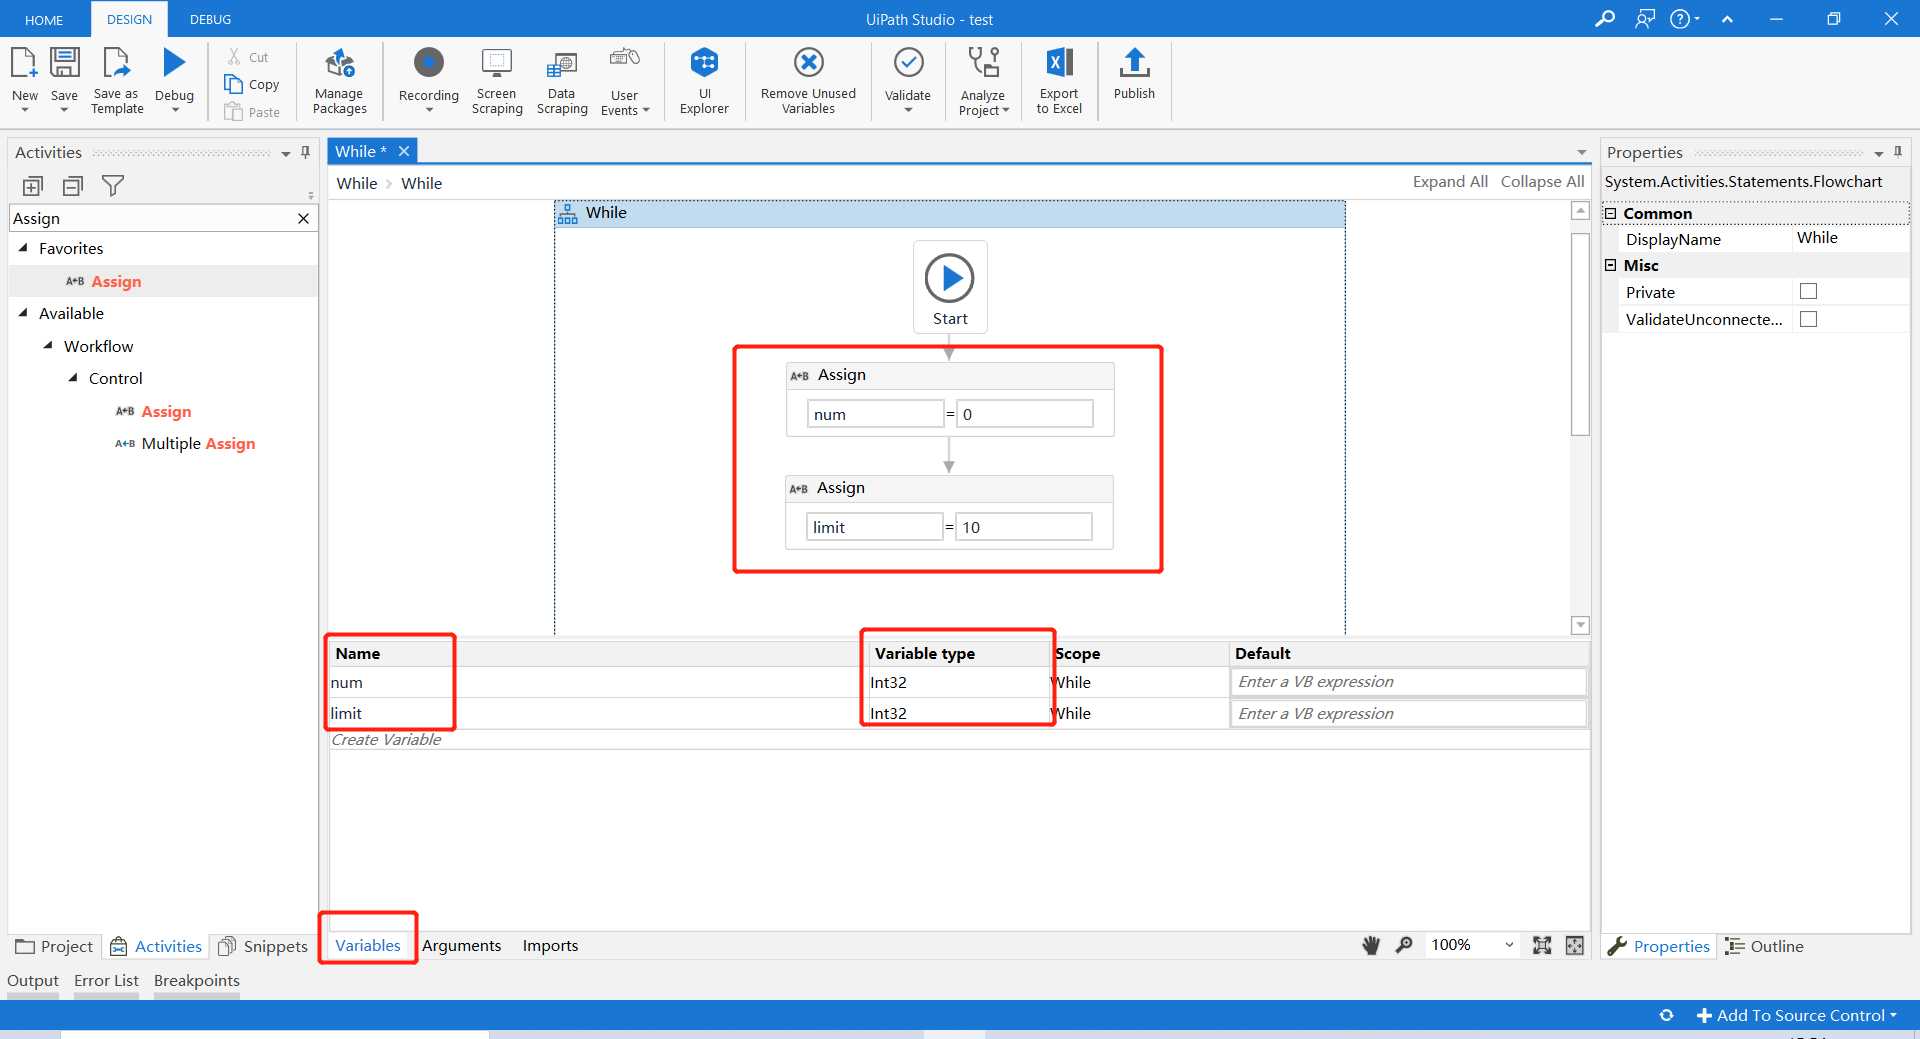Open the help question-mark menu
The image size is (1920, 1039).
tap(1685, 19)
